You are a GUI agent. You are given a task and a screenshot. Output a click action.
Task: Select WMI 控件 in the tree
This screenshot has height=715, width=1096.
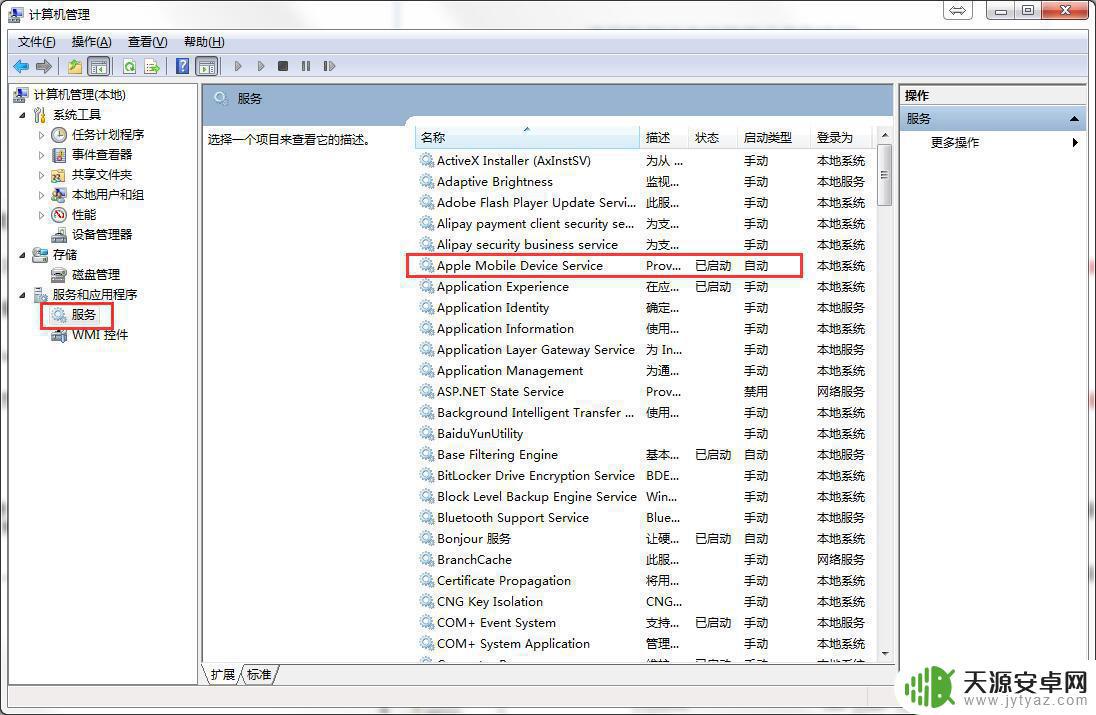(x=100, y=335)
